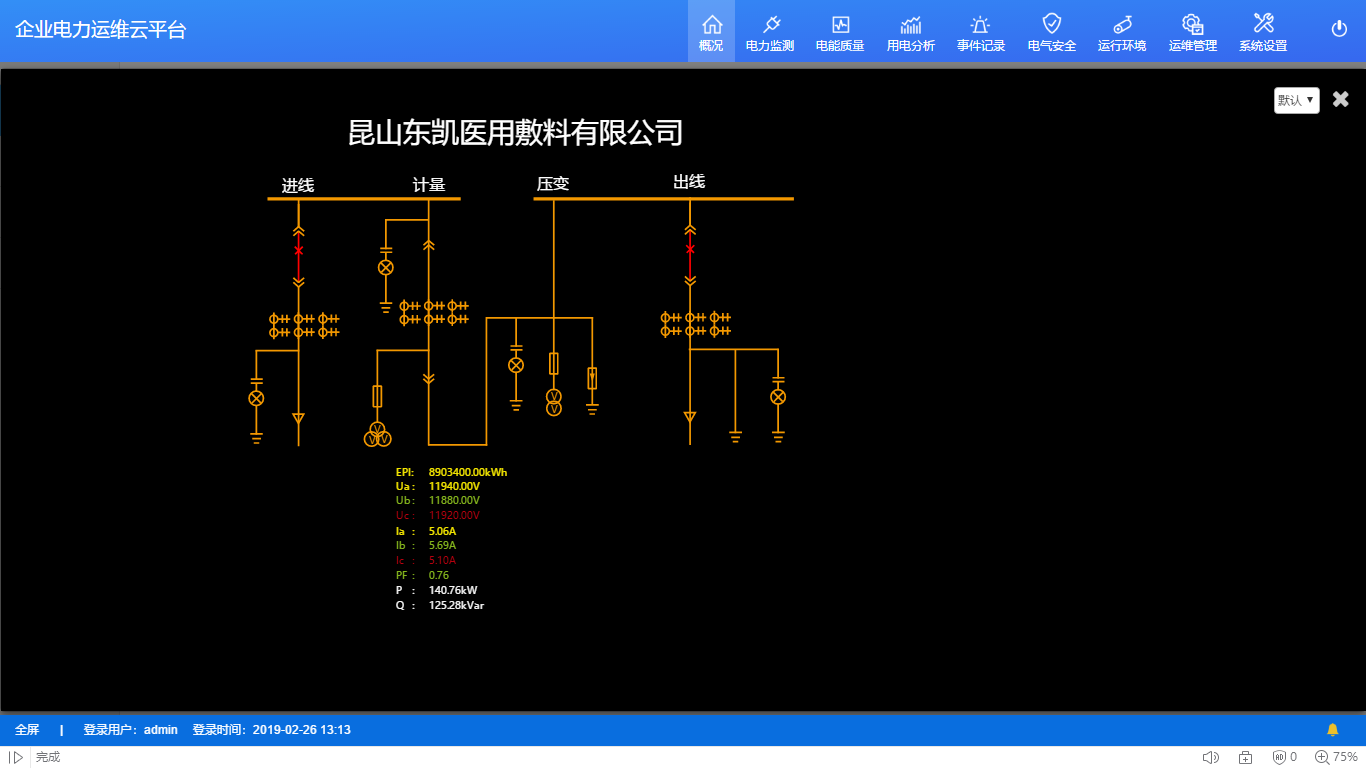This screenshot has height=768, width=1366.
Task: Click the 压变 voltage transformer label
Action: click(553, 184)
